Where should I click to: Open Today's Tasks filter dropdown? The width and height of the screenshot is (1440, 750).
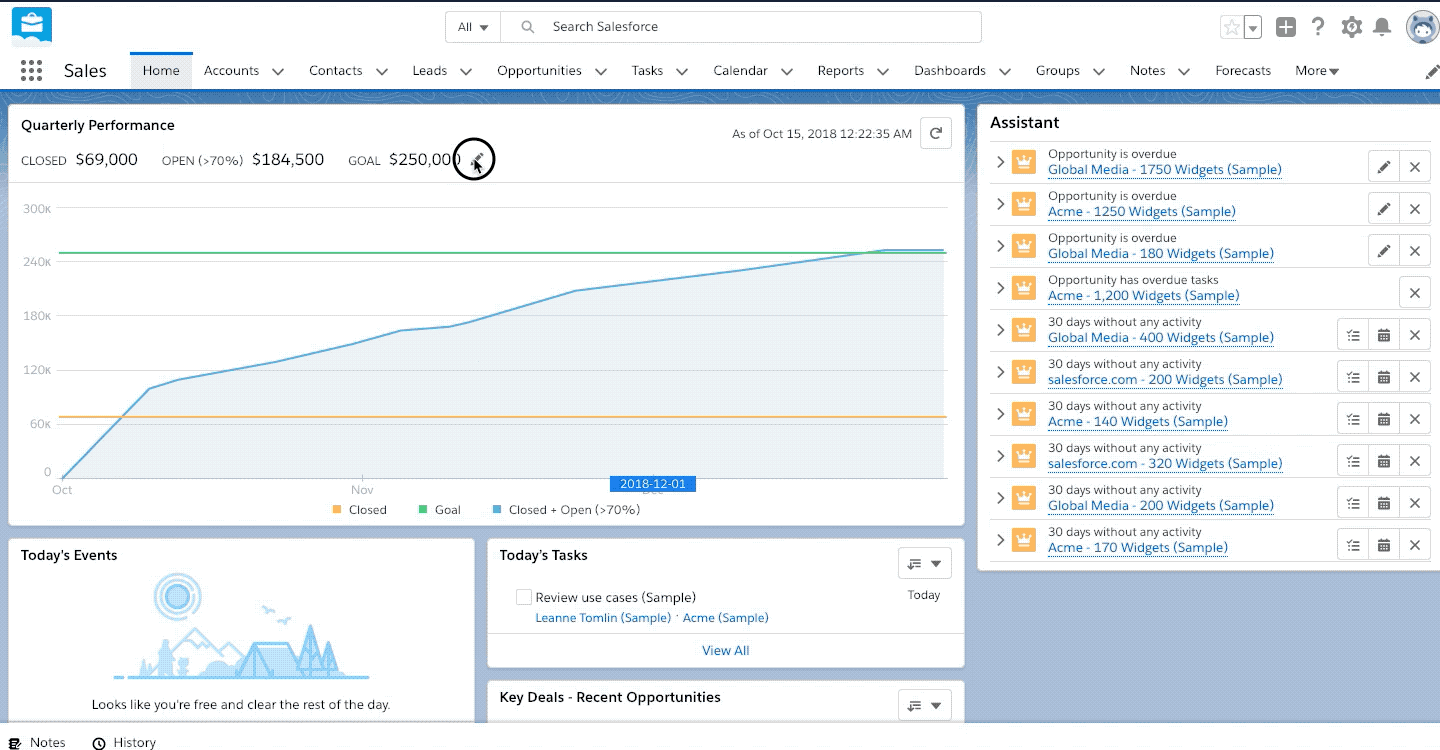925,564
